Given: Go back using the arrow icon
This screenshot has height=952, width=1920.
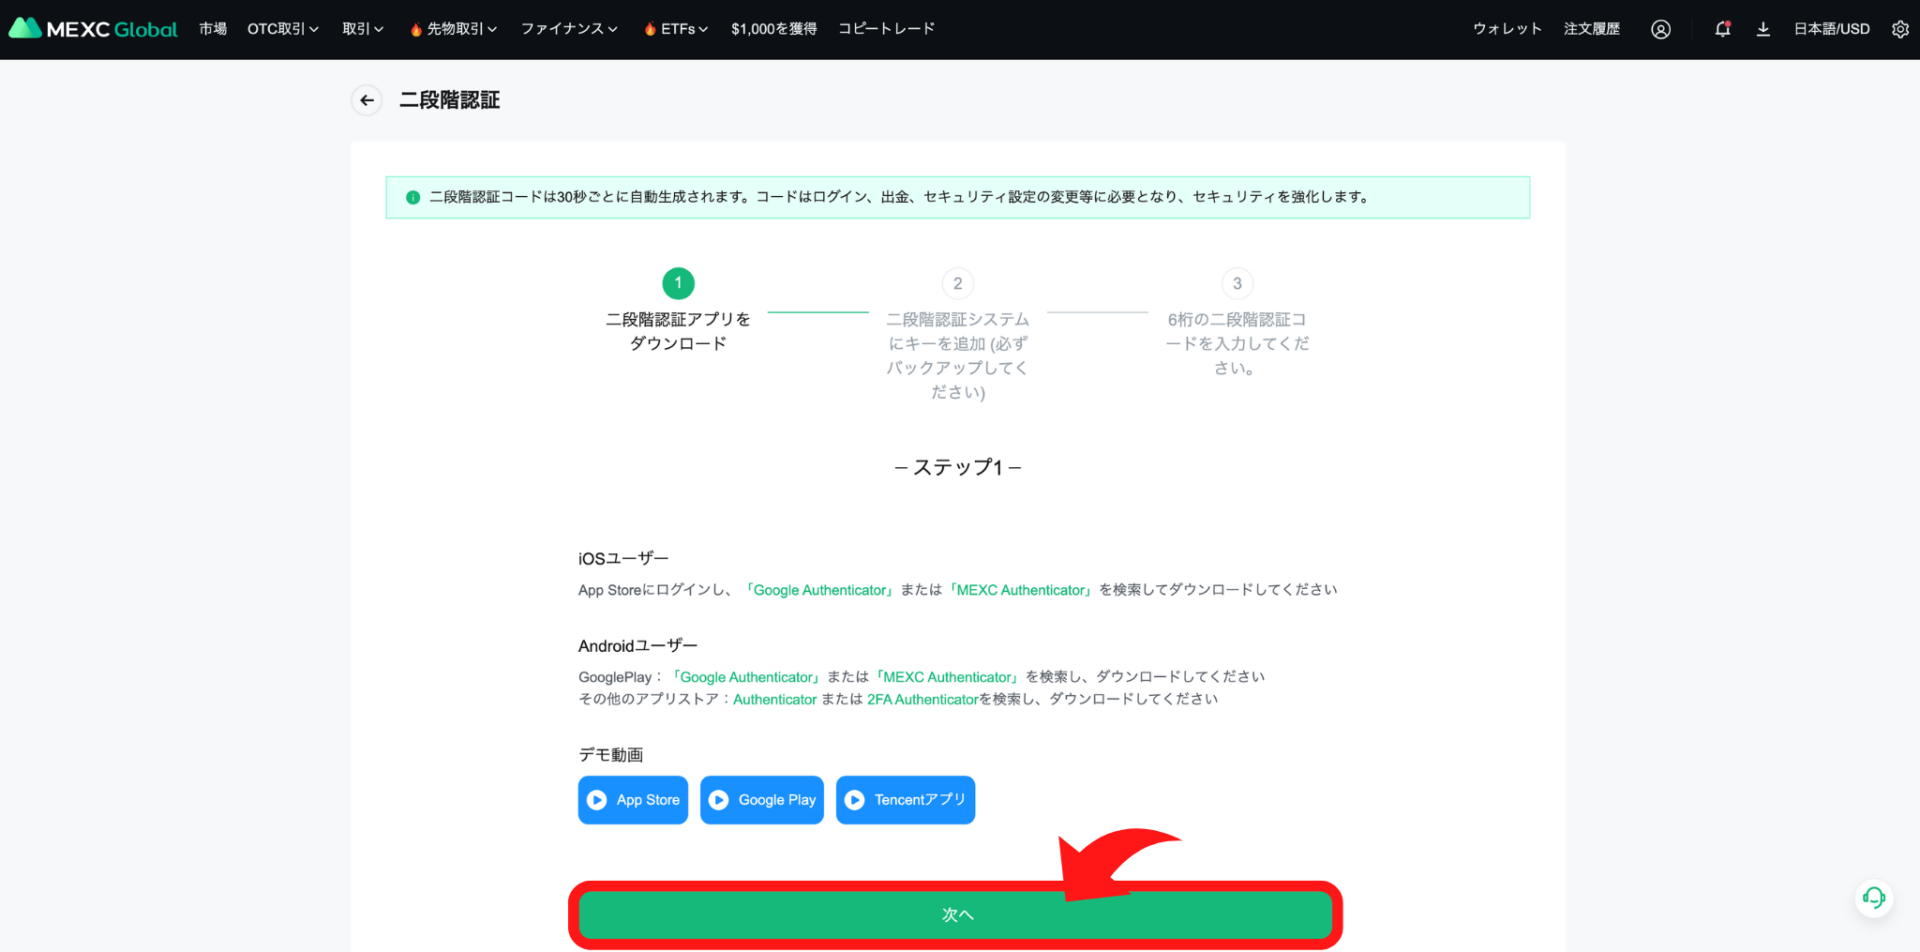Looking at the screenshot, I should (367, 100).
